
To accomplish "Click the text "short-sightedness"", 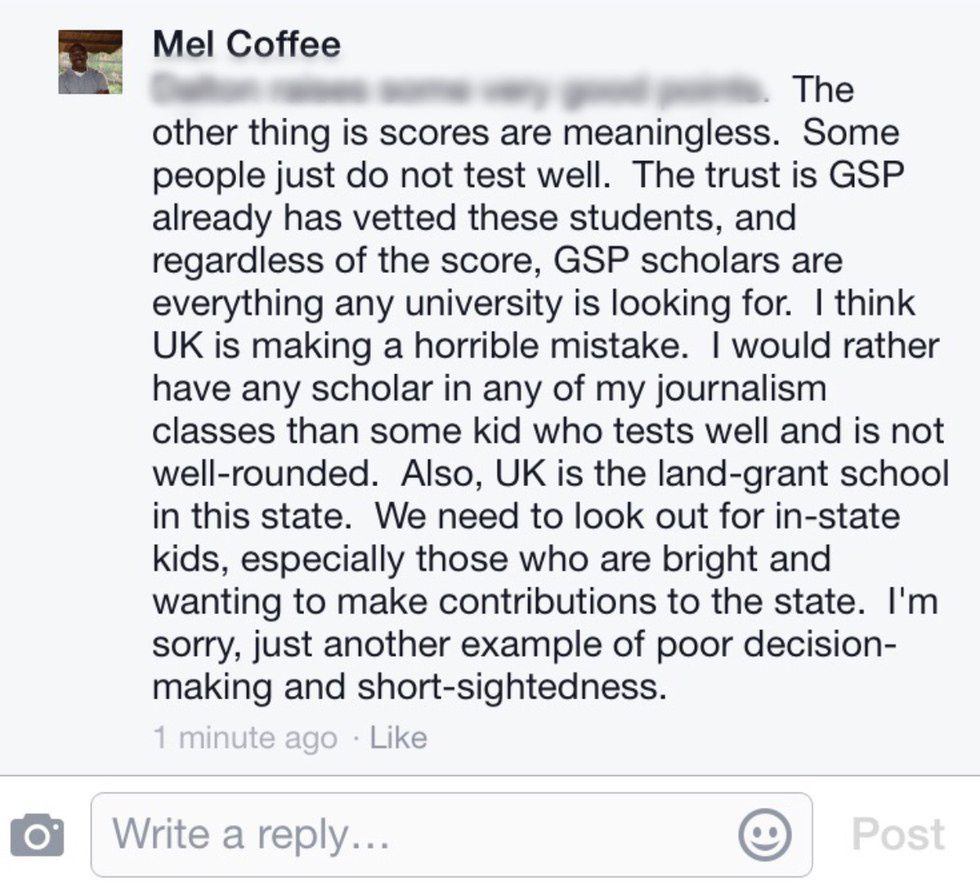I will [x=505, y=689].
